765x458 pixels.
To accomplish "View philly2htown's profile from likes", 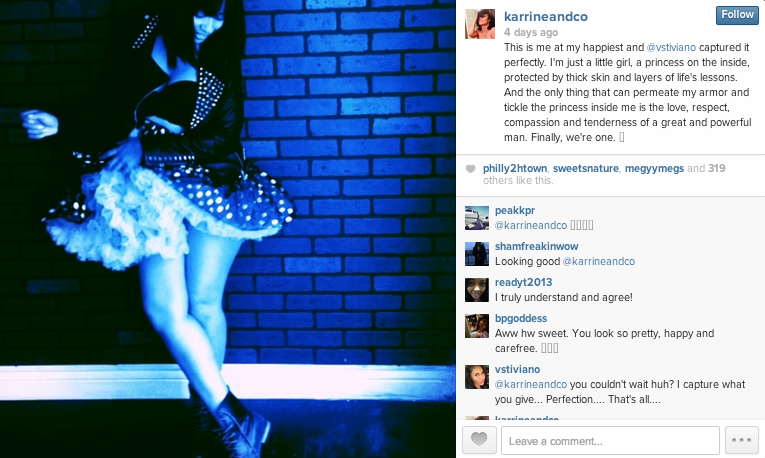I will (x=515, y=168).
